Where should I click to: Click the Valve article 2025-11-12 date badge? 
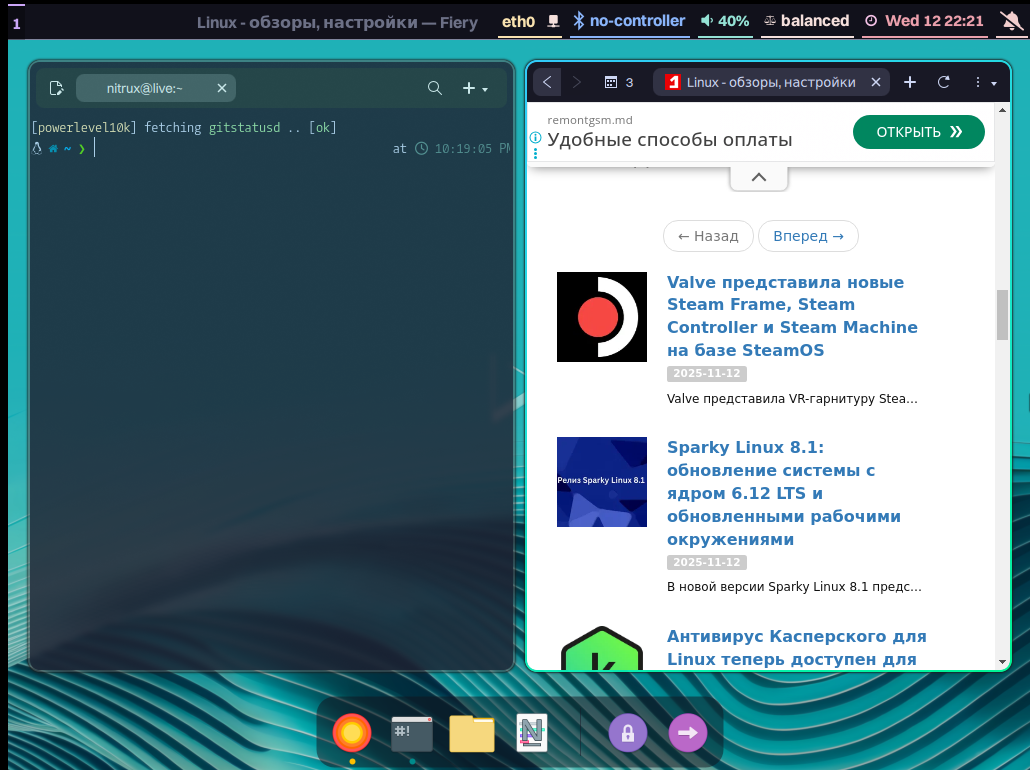[707, 373]
